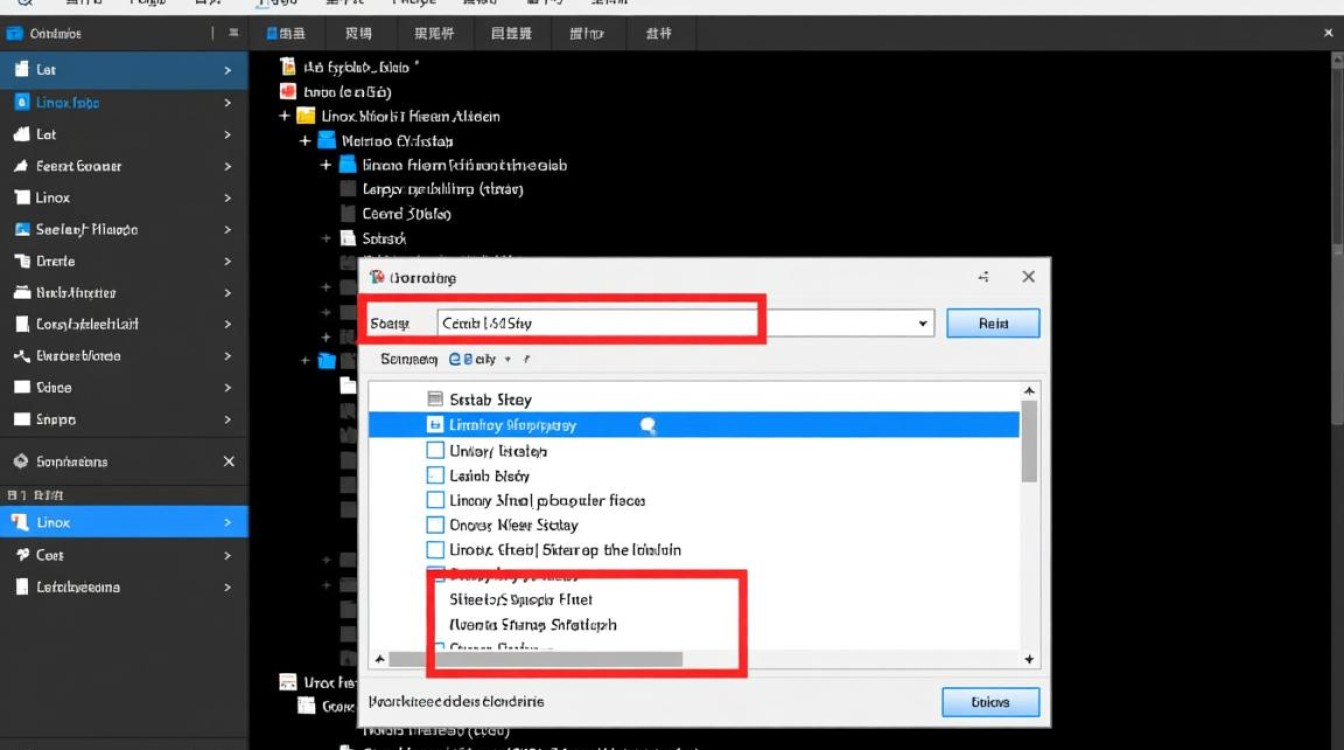Click the yellow folder icon in the file tree
Viewport: 1344px width, 750px height.
point(306,116)
